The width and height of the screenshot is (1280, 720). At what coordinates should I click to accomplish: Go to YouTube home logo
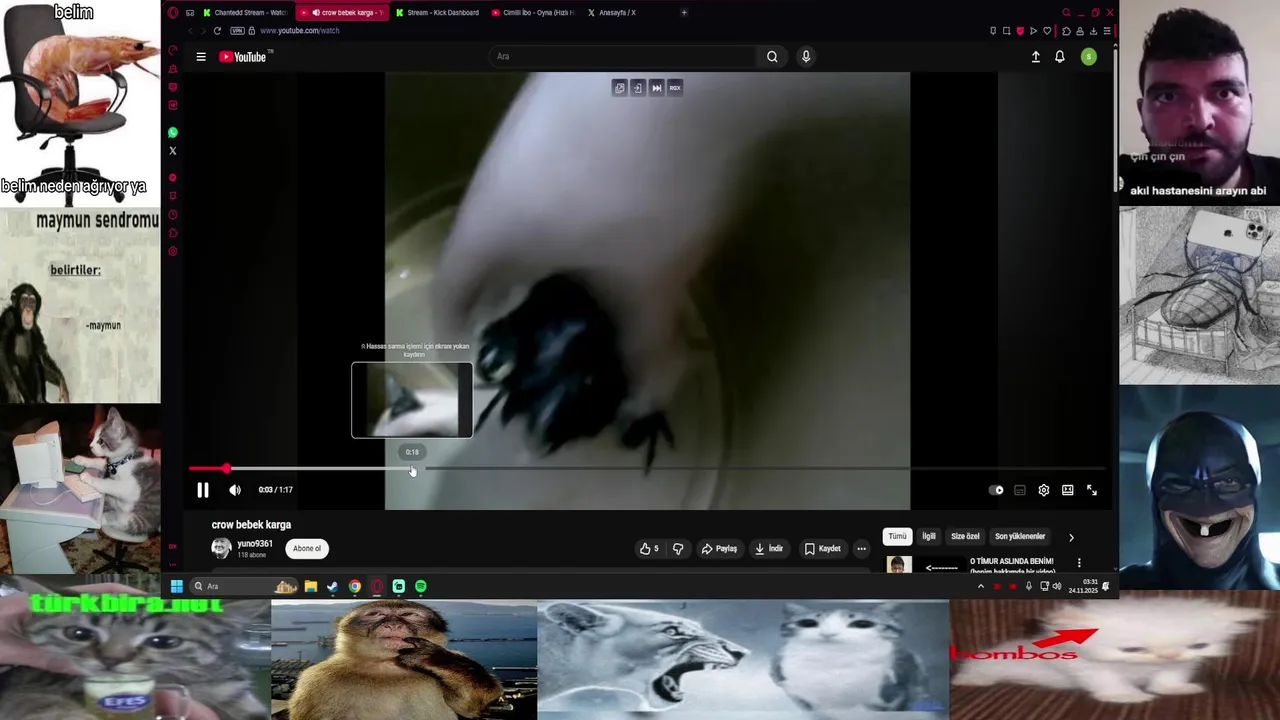click(245, 57)
